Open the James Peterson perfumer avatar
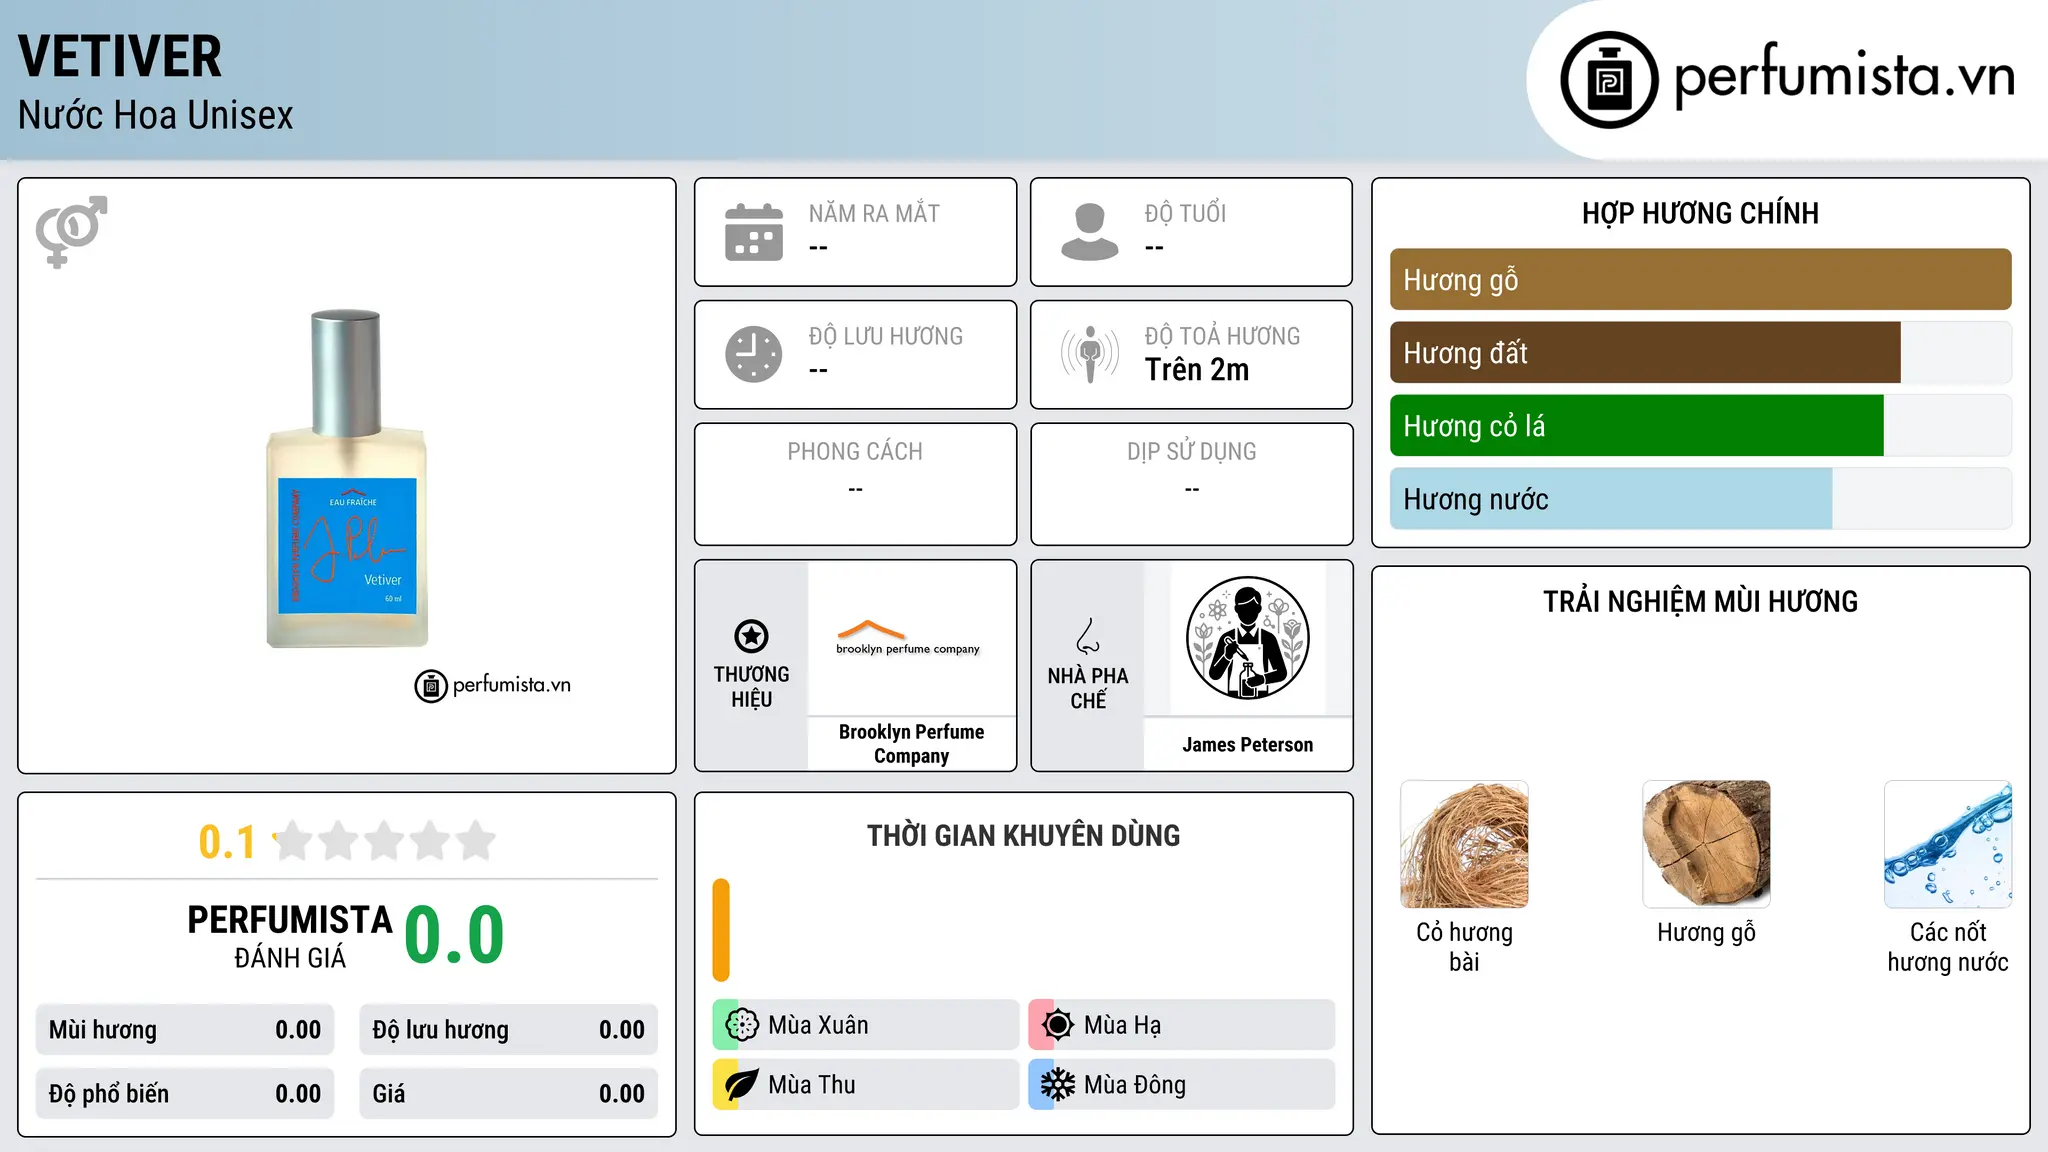This screenshot has width=2048, height=1152. 1247,638
